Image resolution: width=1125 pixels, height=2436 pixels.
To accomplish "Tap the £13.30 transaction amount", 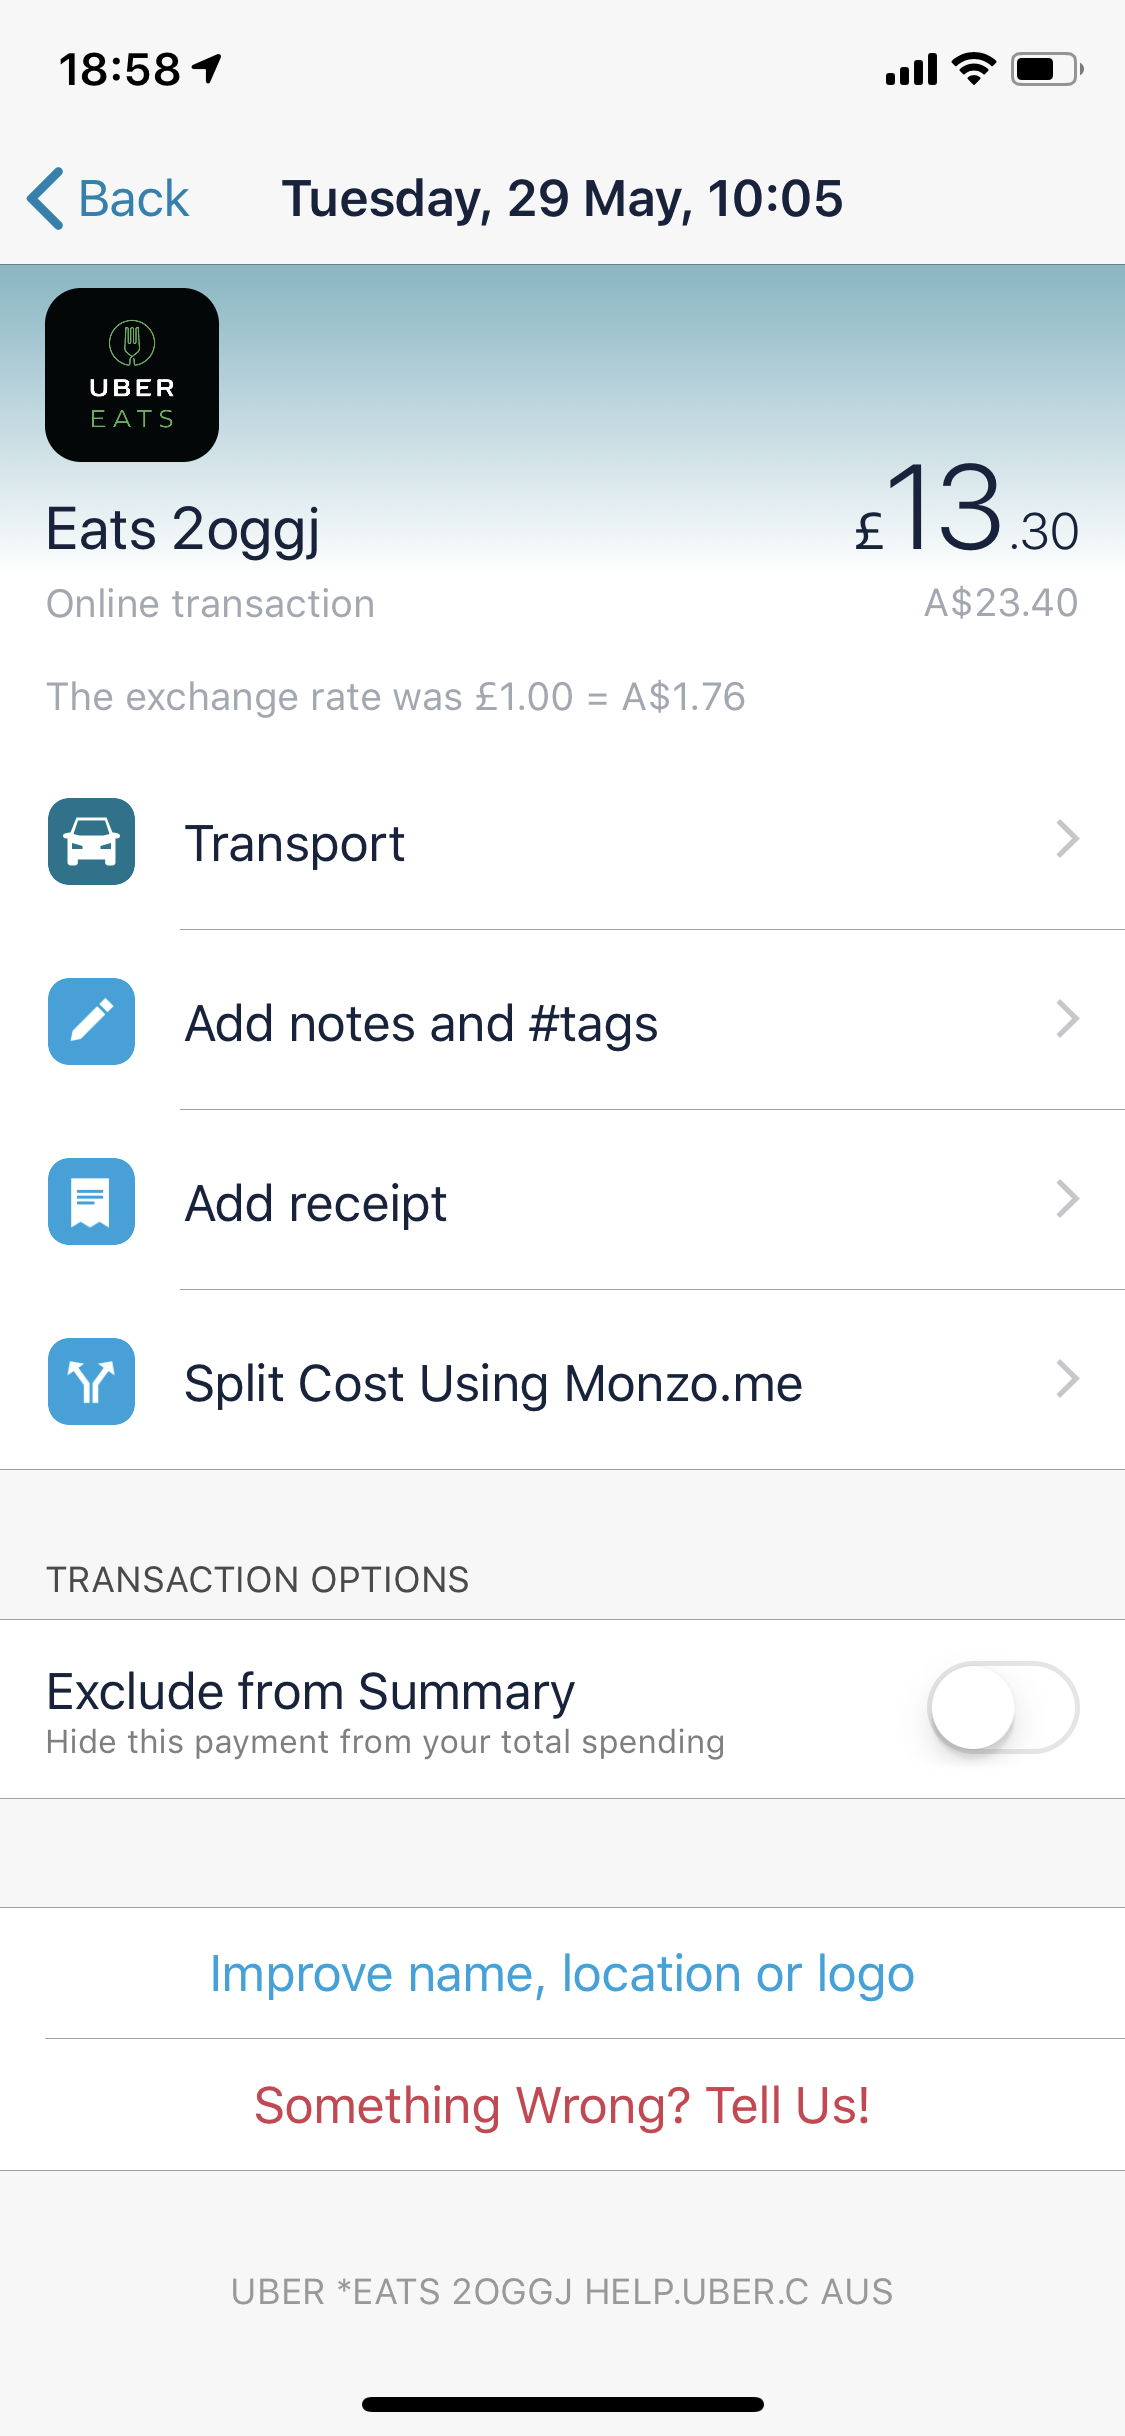I will point(966,510).
